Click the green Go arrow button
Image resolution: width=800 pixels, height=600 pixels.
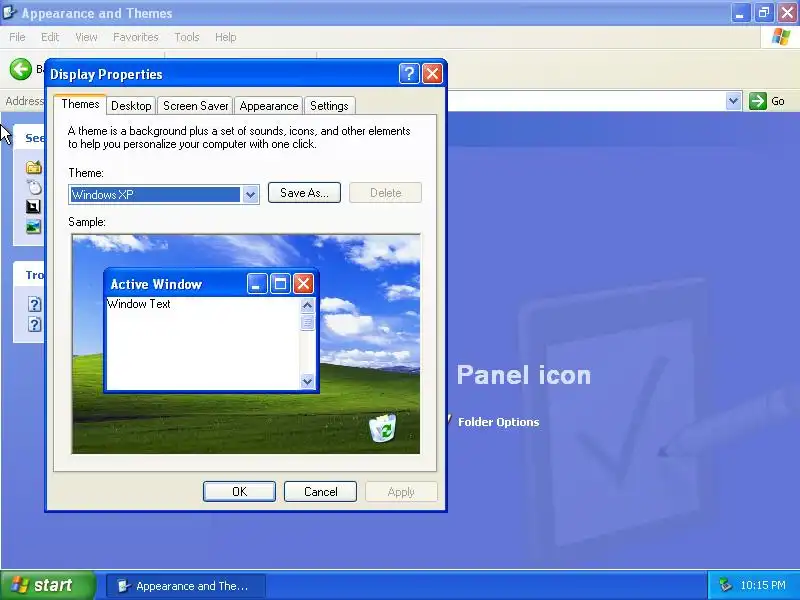coord(758,101)
